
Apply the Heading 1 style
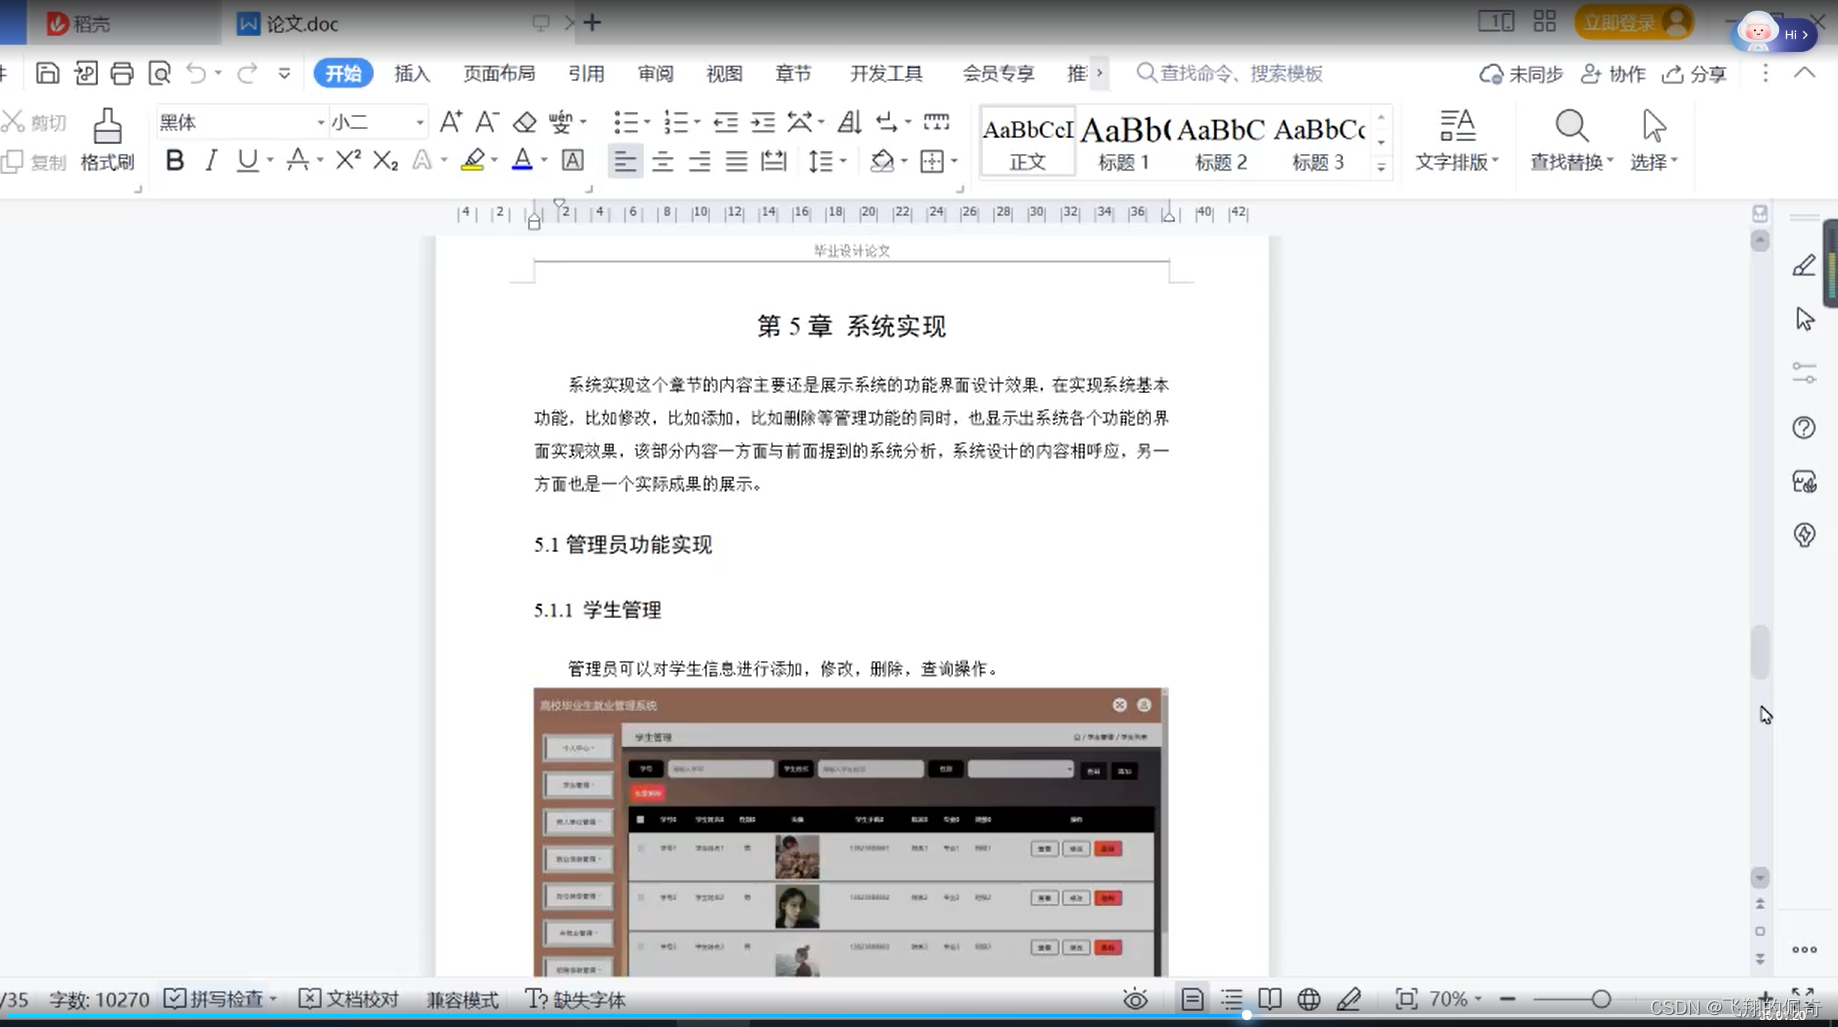tap(1124, 142)
